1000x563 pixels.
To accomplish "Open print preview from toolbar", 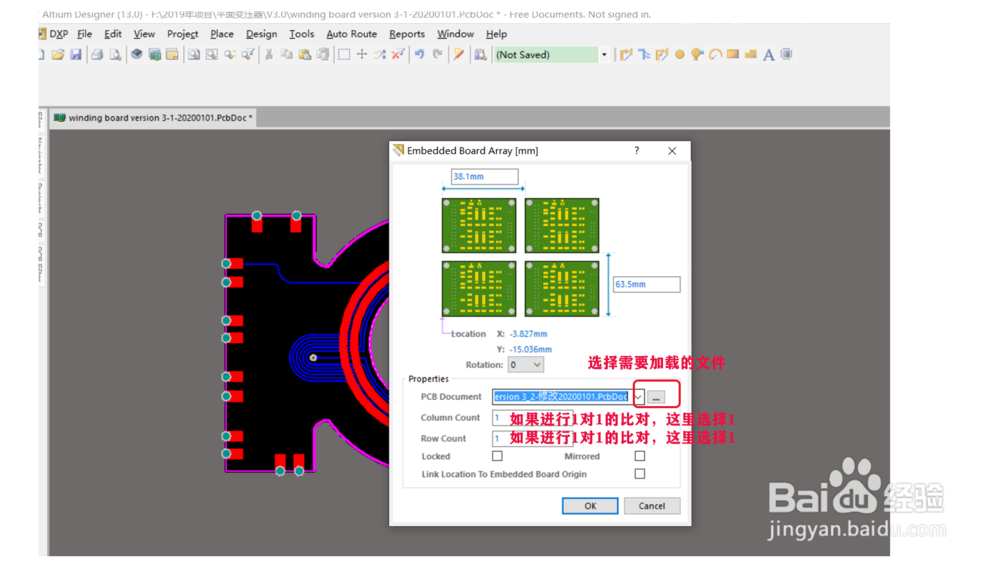I will click(x=115, y=55).
